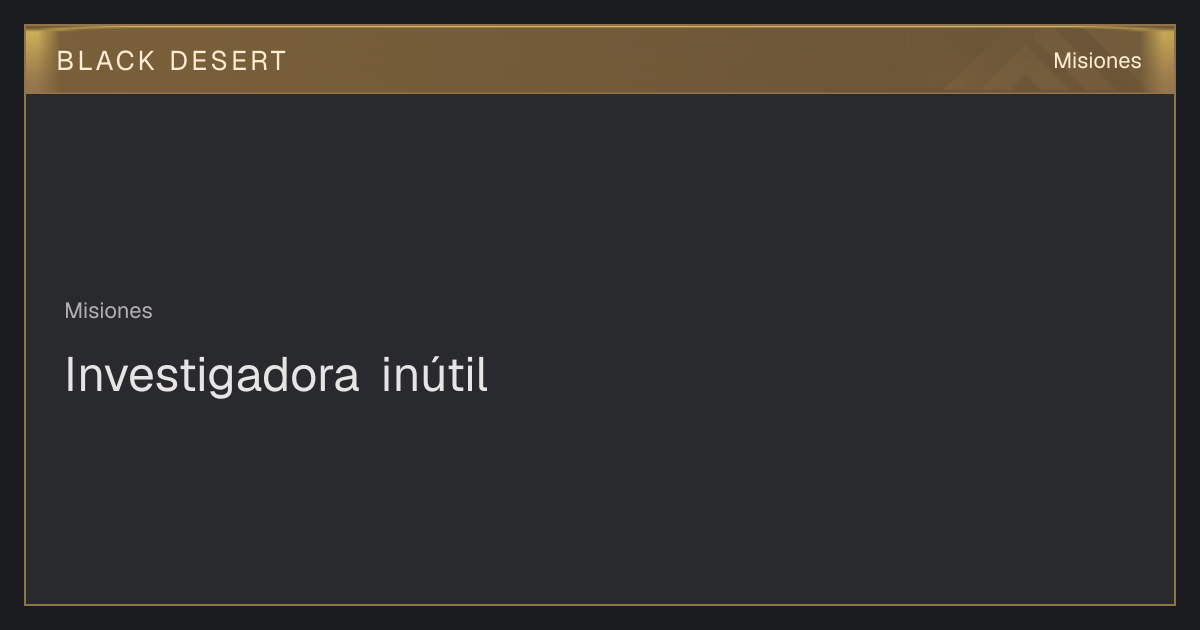Click the letter M of the header Misiones
The height and width of the screenshot is (630, 1200).
coord(1062,61)
